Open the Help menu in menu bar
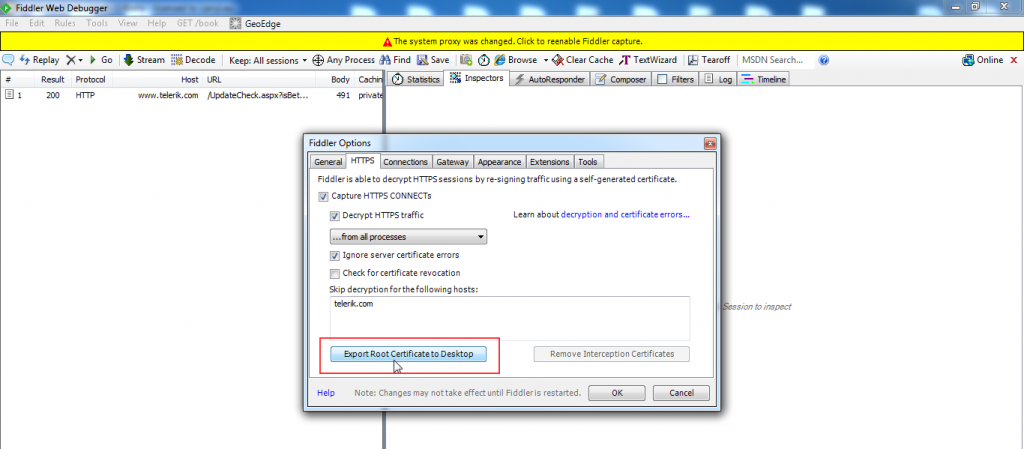 click(x=157, y=23)
